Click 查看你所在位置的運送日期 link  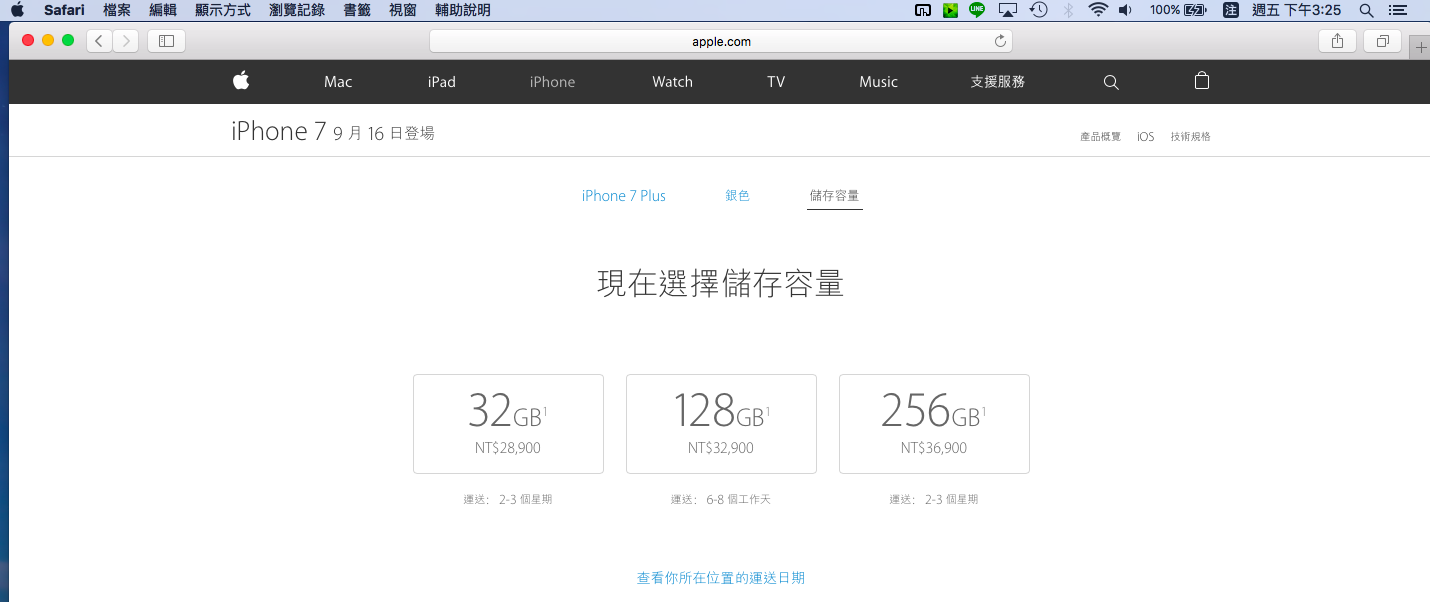pos(721,578)
